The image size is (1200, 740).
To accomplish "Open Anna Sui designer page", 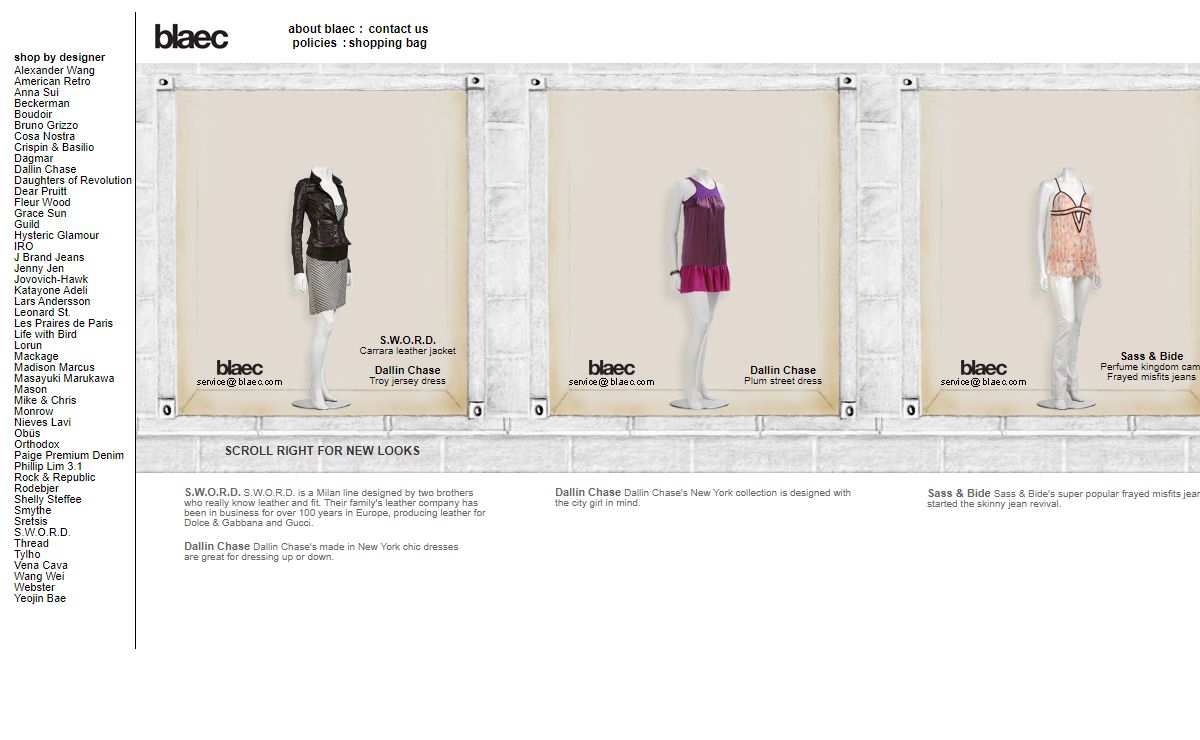I will point(36,92).
